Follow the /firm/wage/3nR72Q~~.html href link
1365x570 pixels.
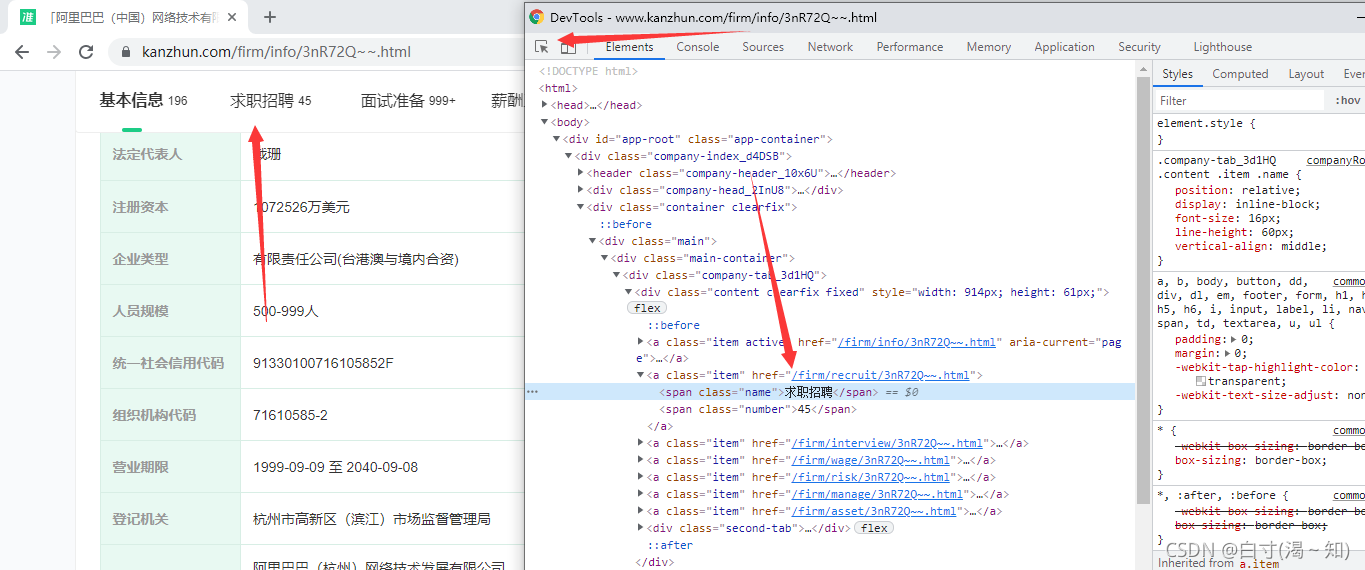[871, 460]
